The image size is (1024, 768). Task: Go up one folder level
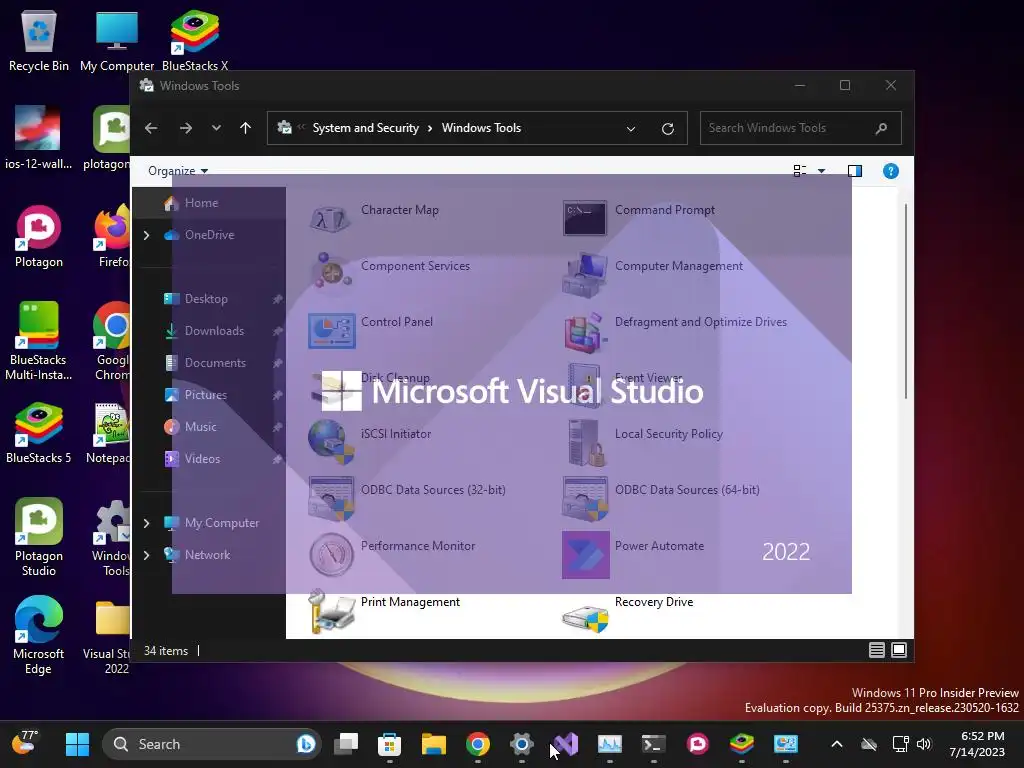[x=246, y=128]
